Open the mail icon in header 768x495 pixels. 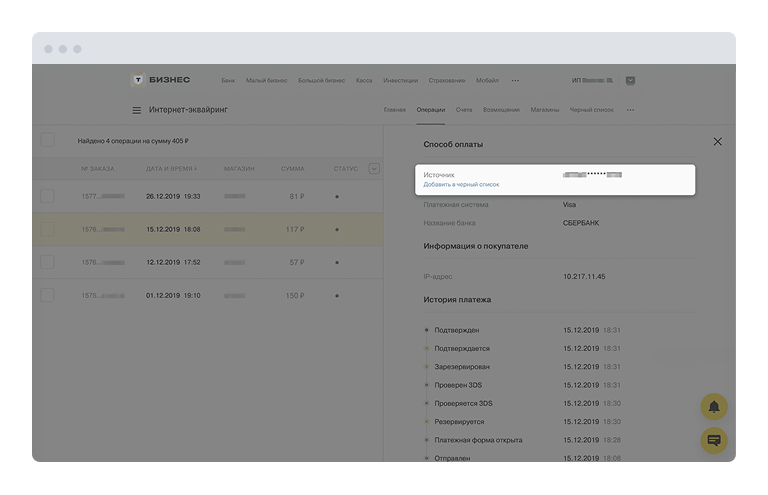point(630,80)
